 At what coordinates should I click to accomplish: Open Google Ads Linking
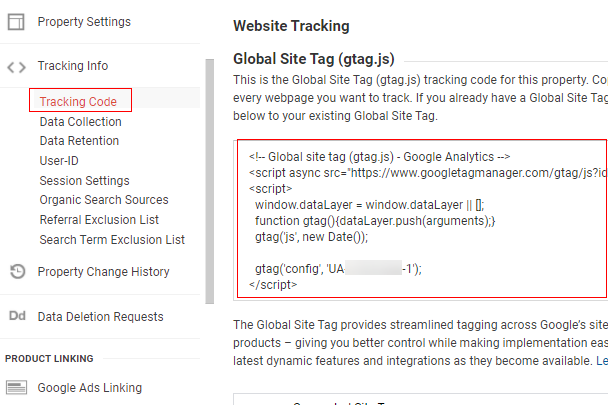pos(90,388)
